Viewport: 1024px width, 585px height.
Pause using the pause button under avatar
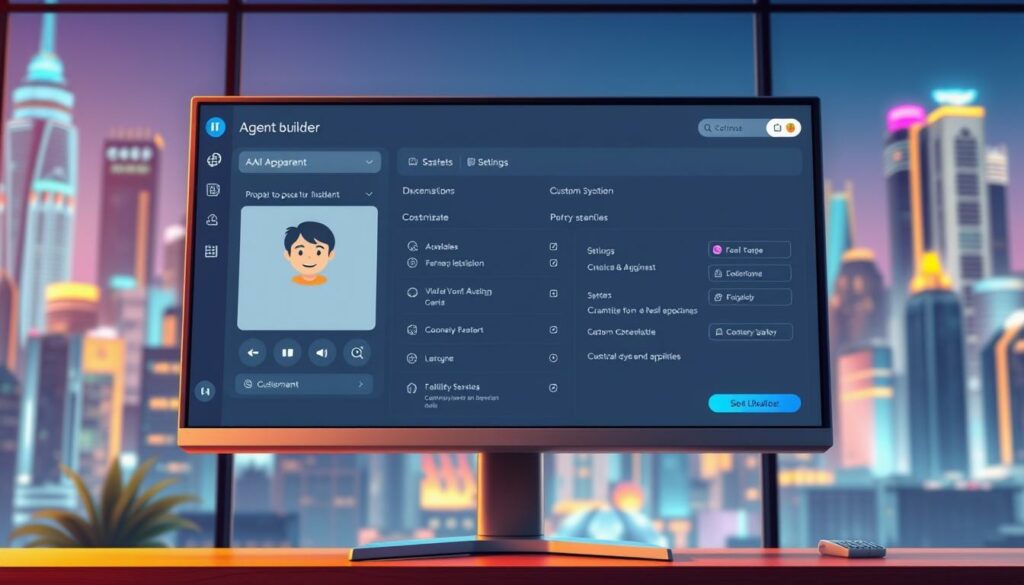(288, 352)
